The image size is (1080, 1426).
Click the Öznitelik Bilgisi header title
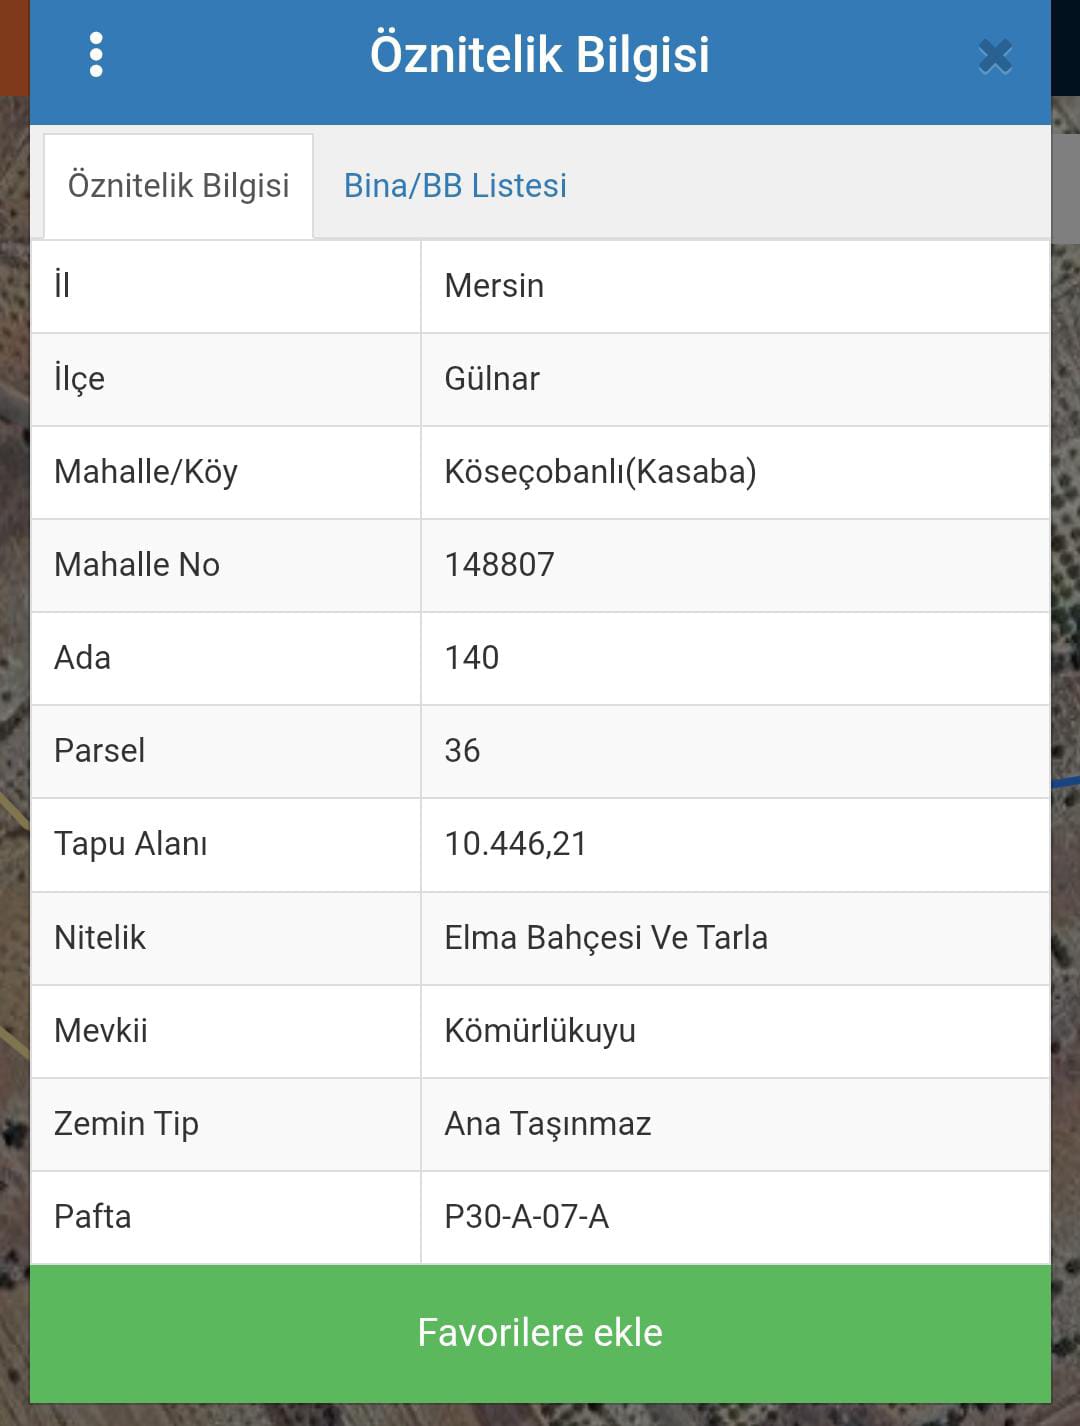click(540, 54)
